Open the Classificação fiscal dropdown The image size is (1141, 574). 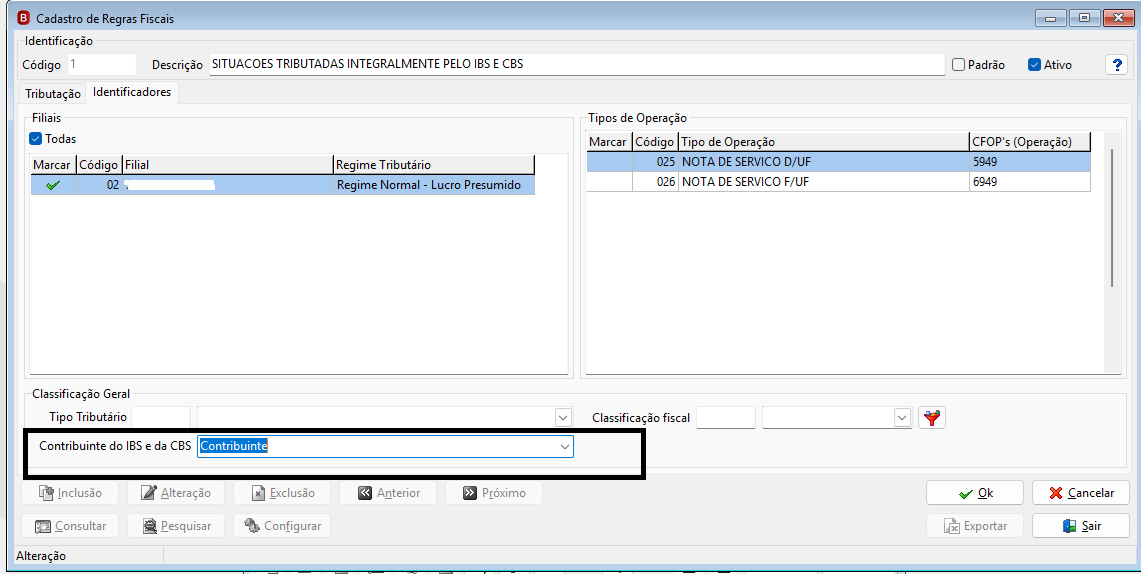click(902, 418)
